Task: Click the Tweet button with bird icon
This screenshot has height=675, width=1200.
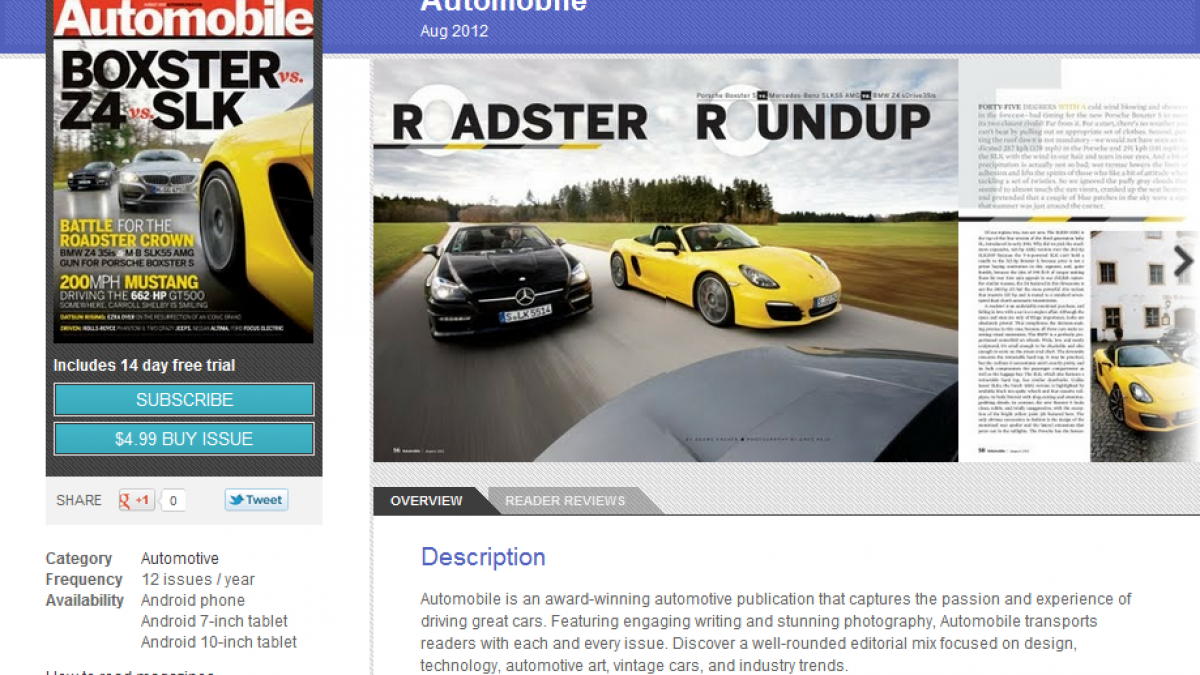Action: click(x=256, y=500)
